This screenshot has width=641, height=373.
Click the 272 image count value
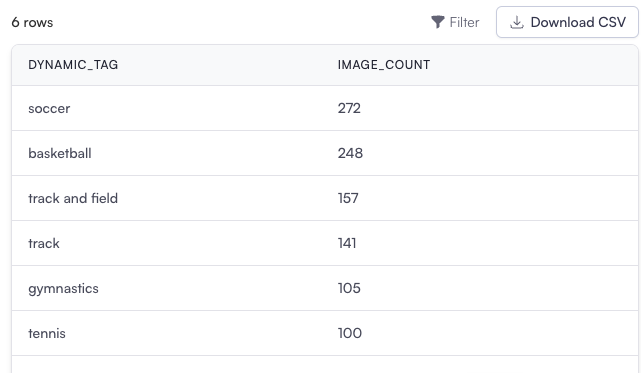(x=349, y=108)
